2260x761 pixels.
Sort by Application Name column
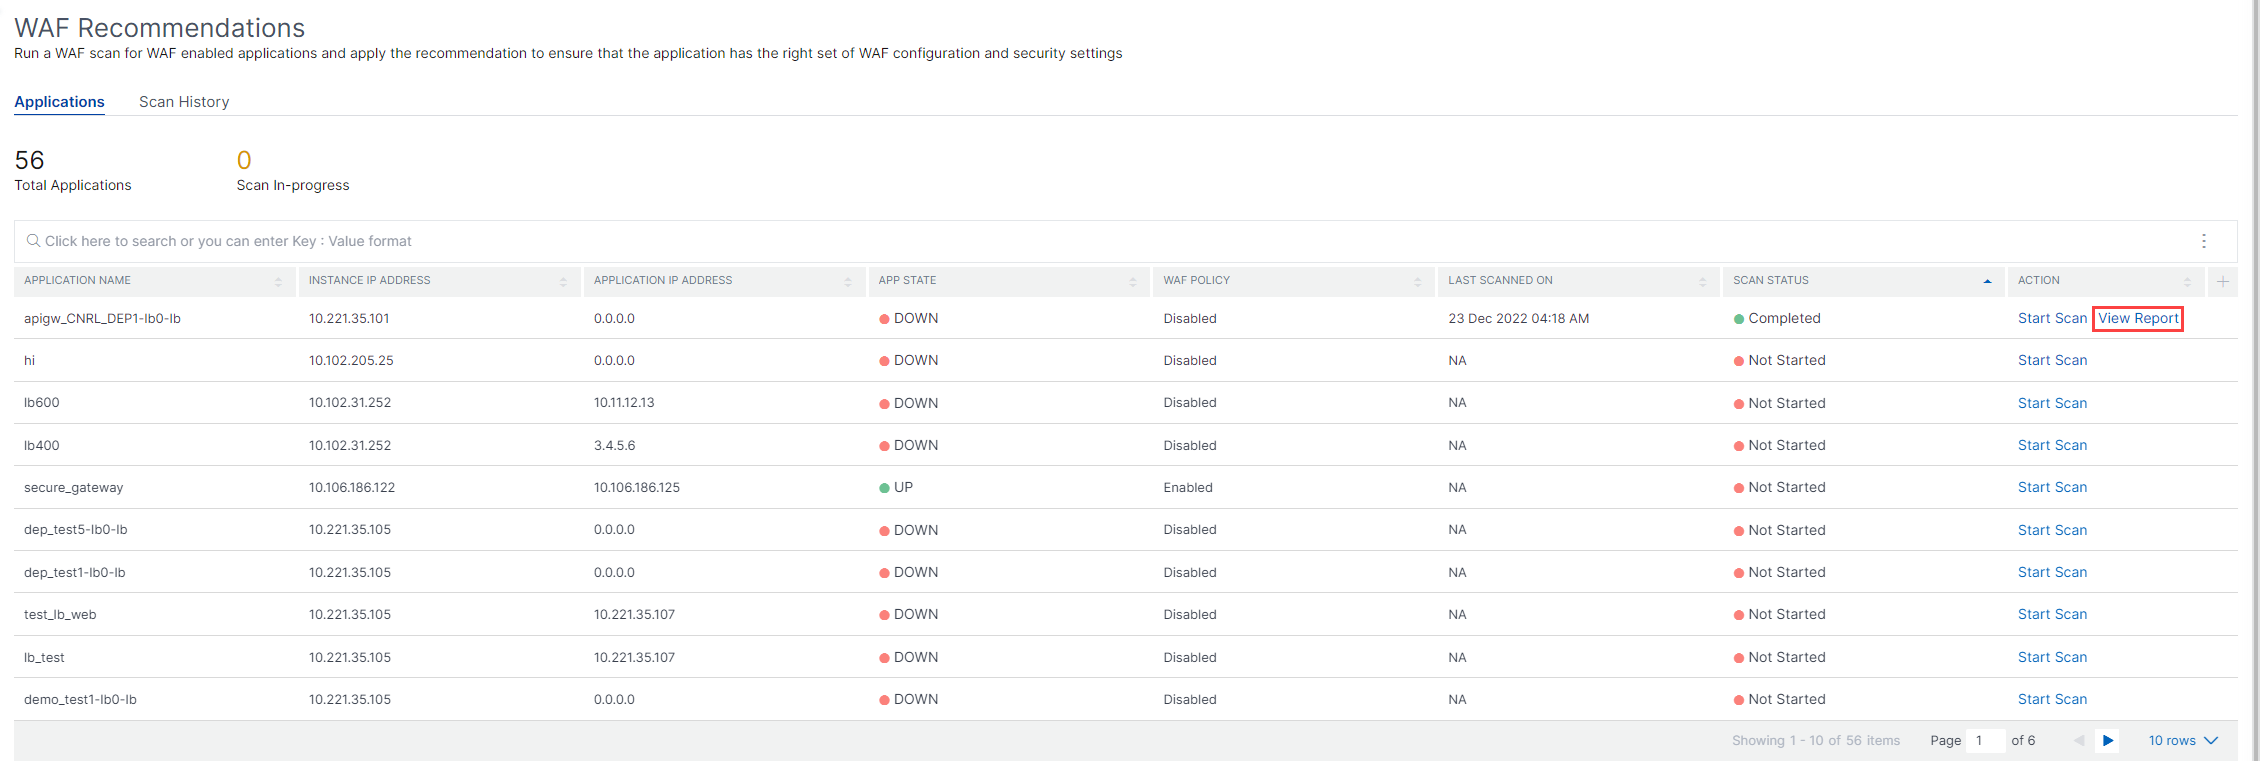tap(278, 282)
